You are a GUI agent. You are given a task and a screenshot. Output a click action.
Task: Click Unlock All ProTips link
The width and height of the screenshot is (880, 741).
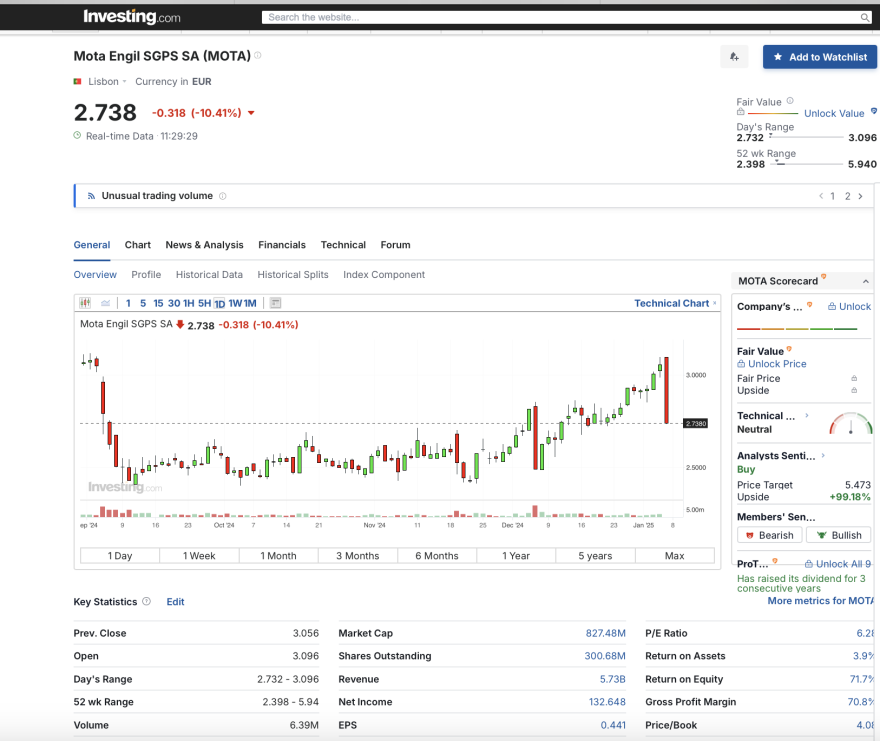coord(838,564)
